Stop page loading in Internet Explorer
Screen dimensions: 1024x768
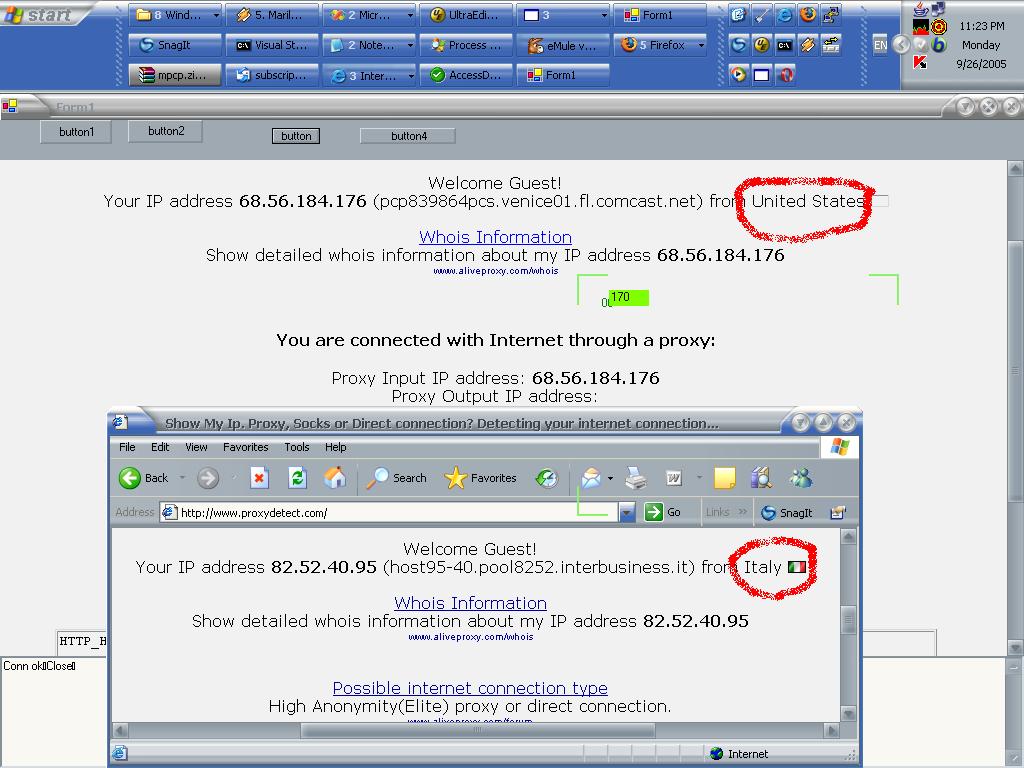259,478
